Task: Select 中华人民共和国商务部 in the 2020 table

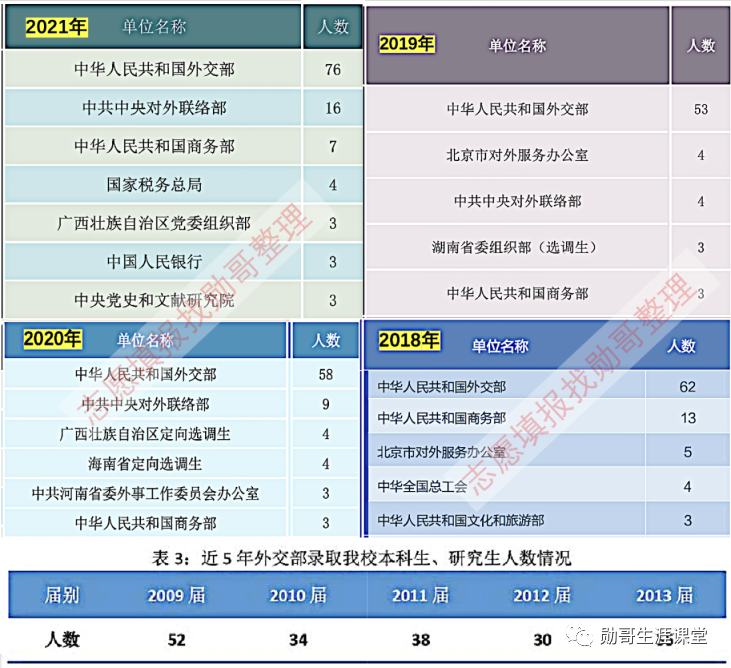Action: pyautogui.click(x=145, y=523)
